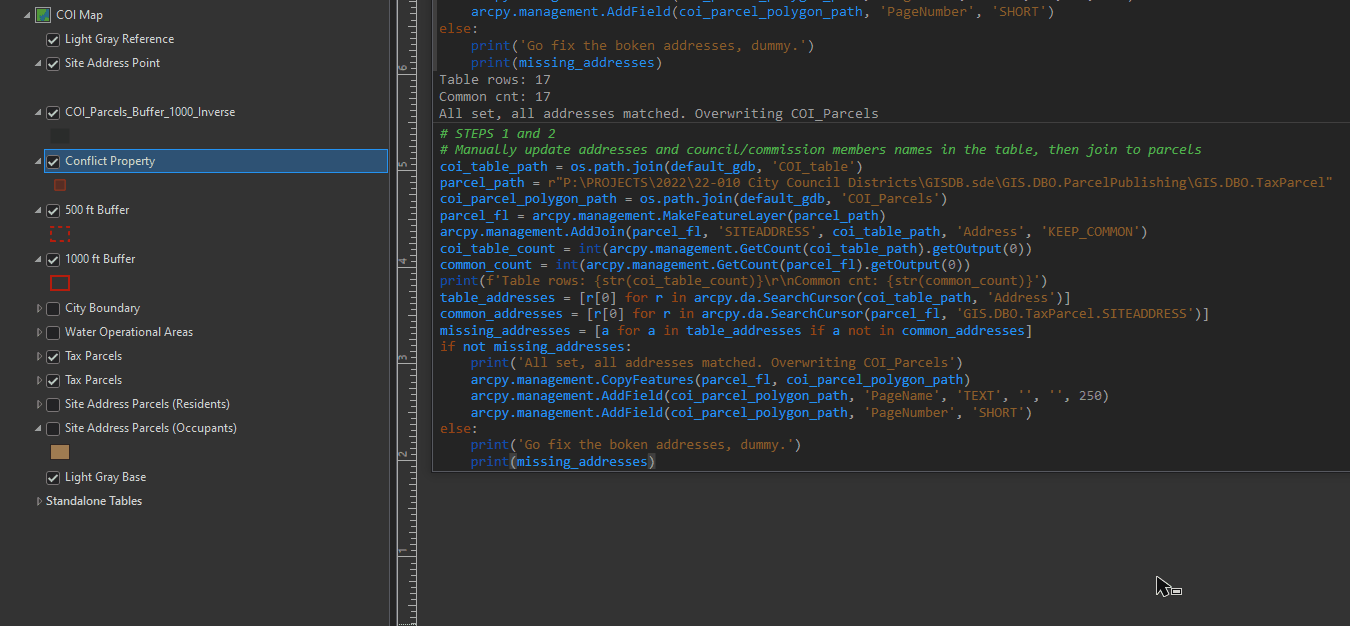Expand the City Boundary layer
The width and height of the screenshot is (1350, 626).
pos(39,309)
